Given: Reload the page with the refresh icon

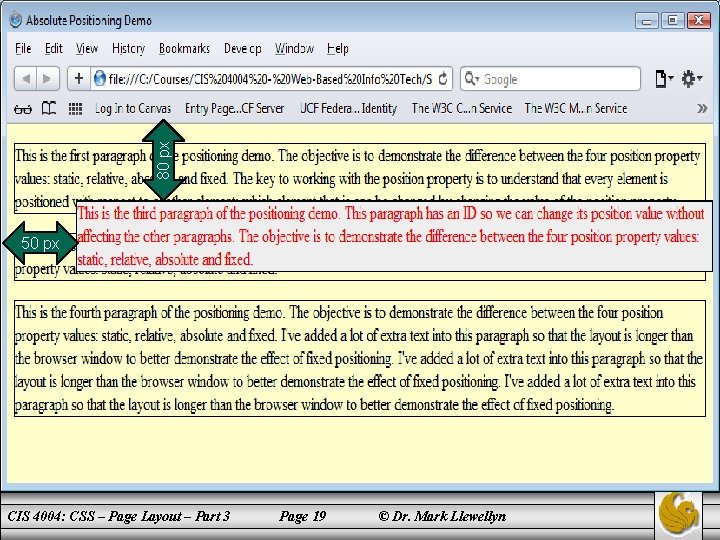Looking at the screenshot, I should tap(443, 79).
